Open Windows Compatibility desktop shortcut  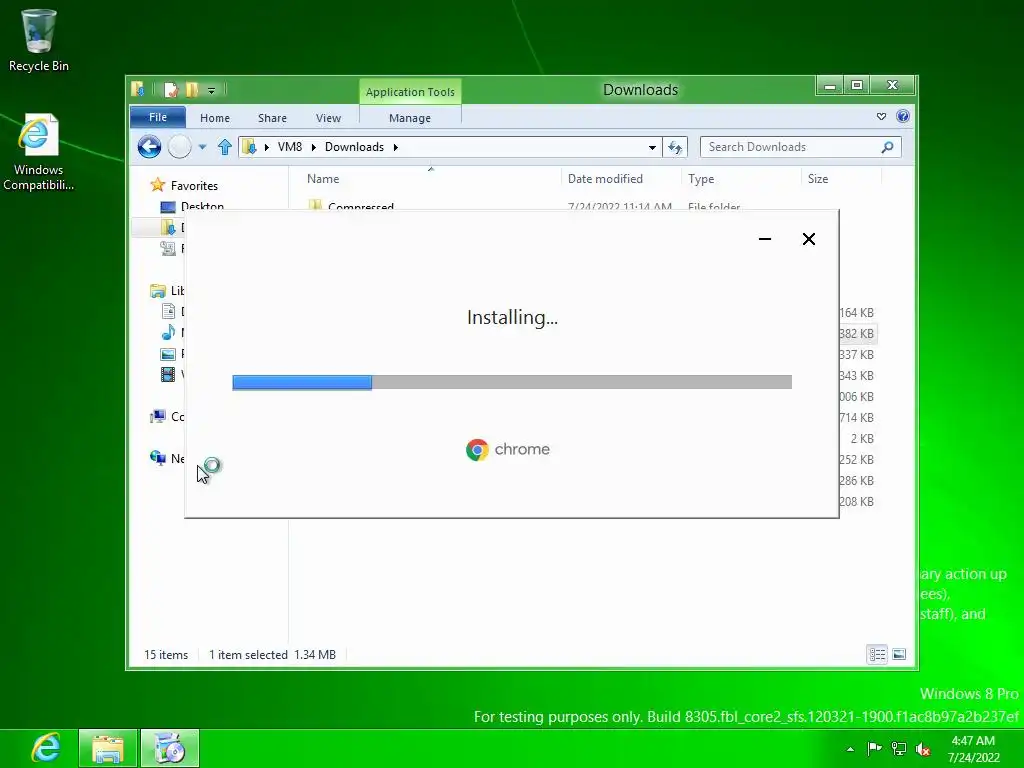tap(39, 152)
